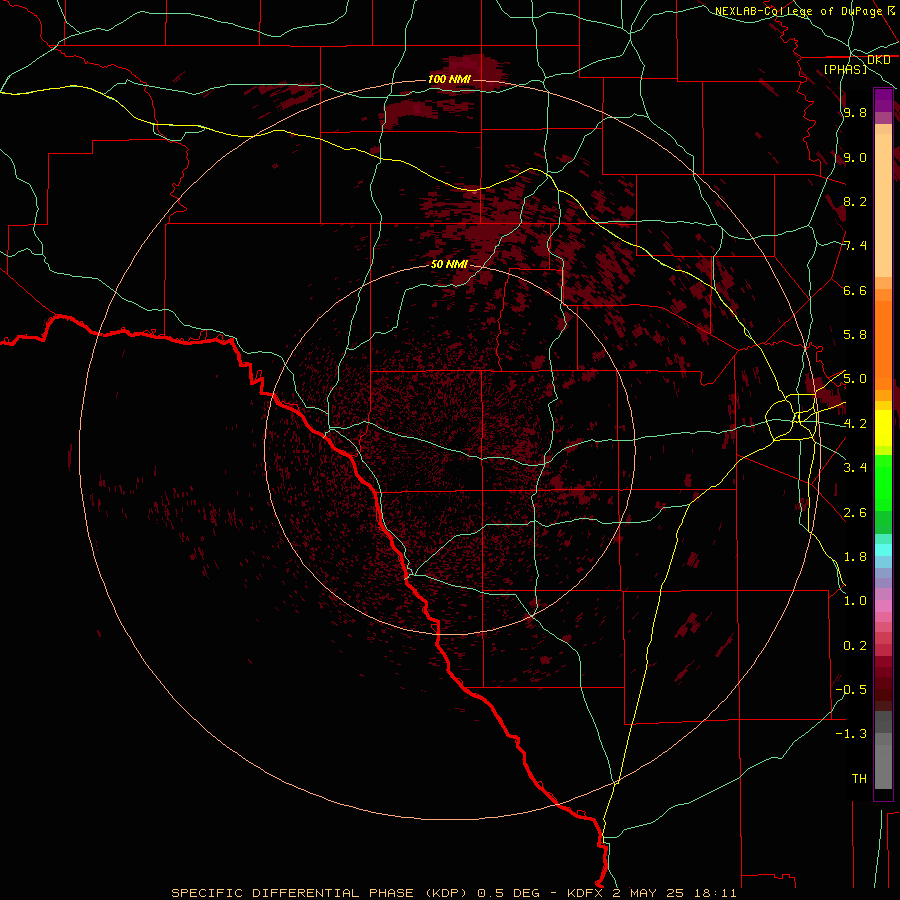
Task: Pick the bright green swatch in color bar
Action: coord(883,482)
